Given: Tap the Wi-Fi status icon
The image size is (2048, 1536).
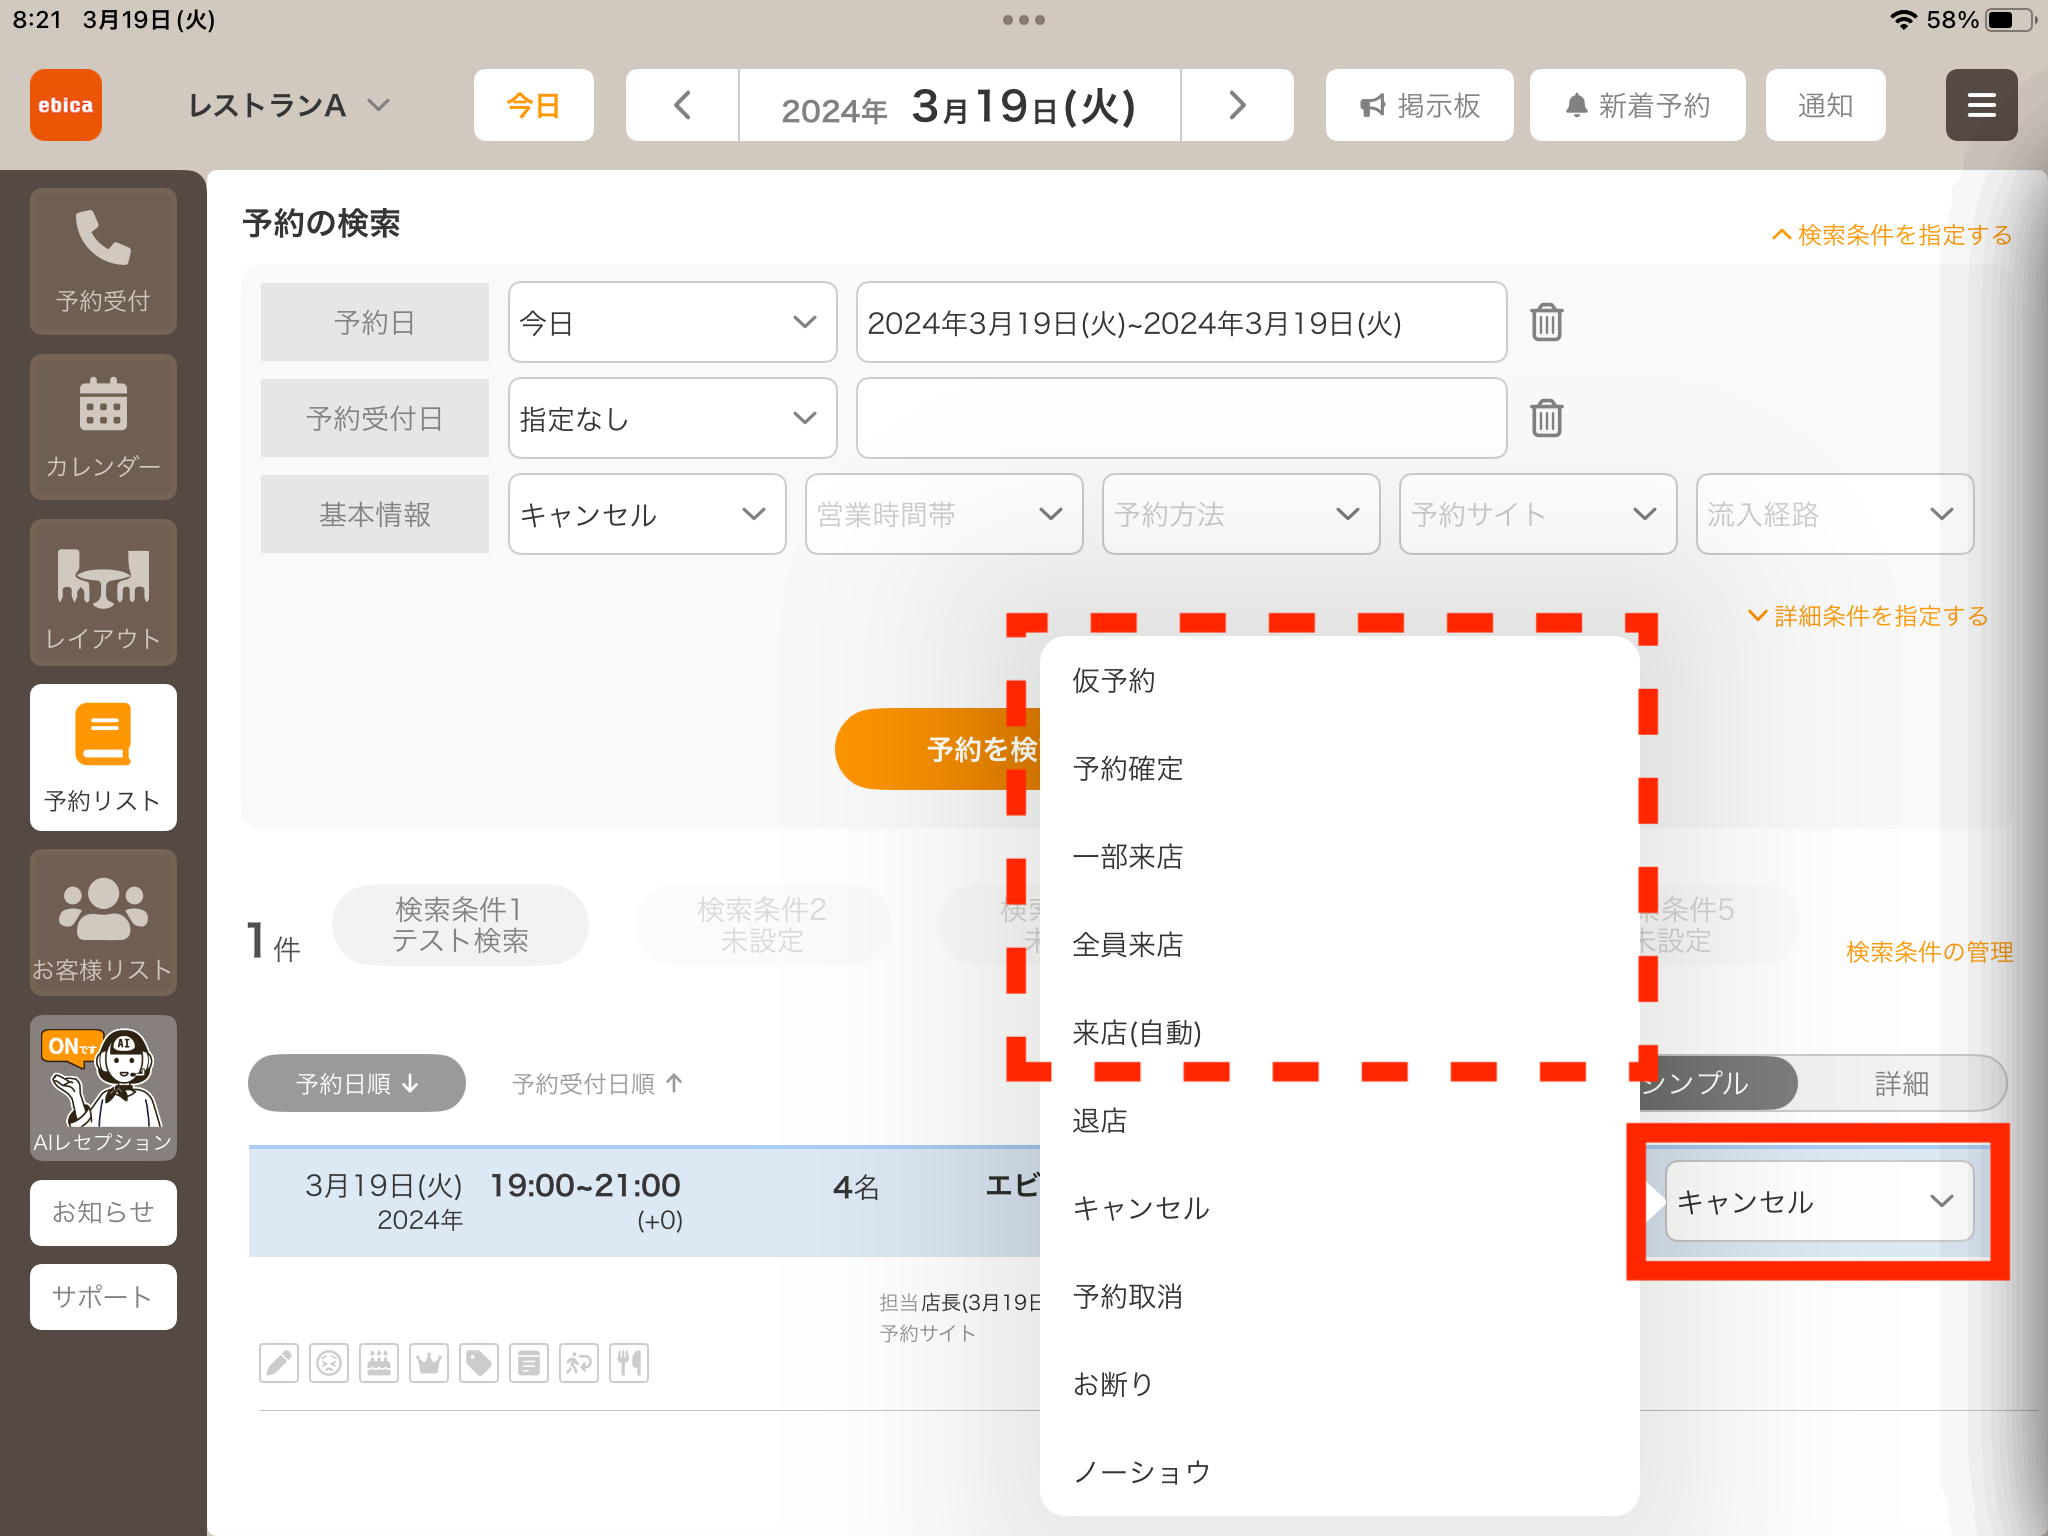Looking at the screenshot, I should point(1903,20).
